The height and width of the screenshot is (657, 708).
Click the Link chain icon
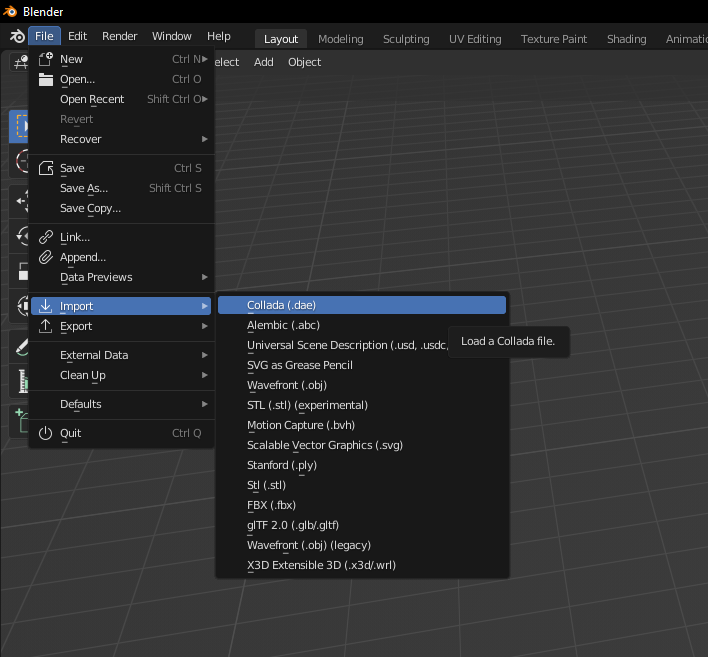click(46, 237)
